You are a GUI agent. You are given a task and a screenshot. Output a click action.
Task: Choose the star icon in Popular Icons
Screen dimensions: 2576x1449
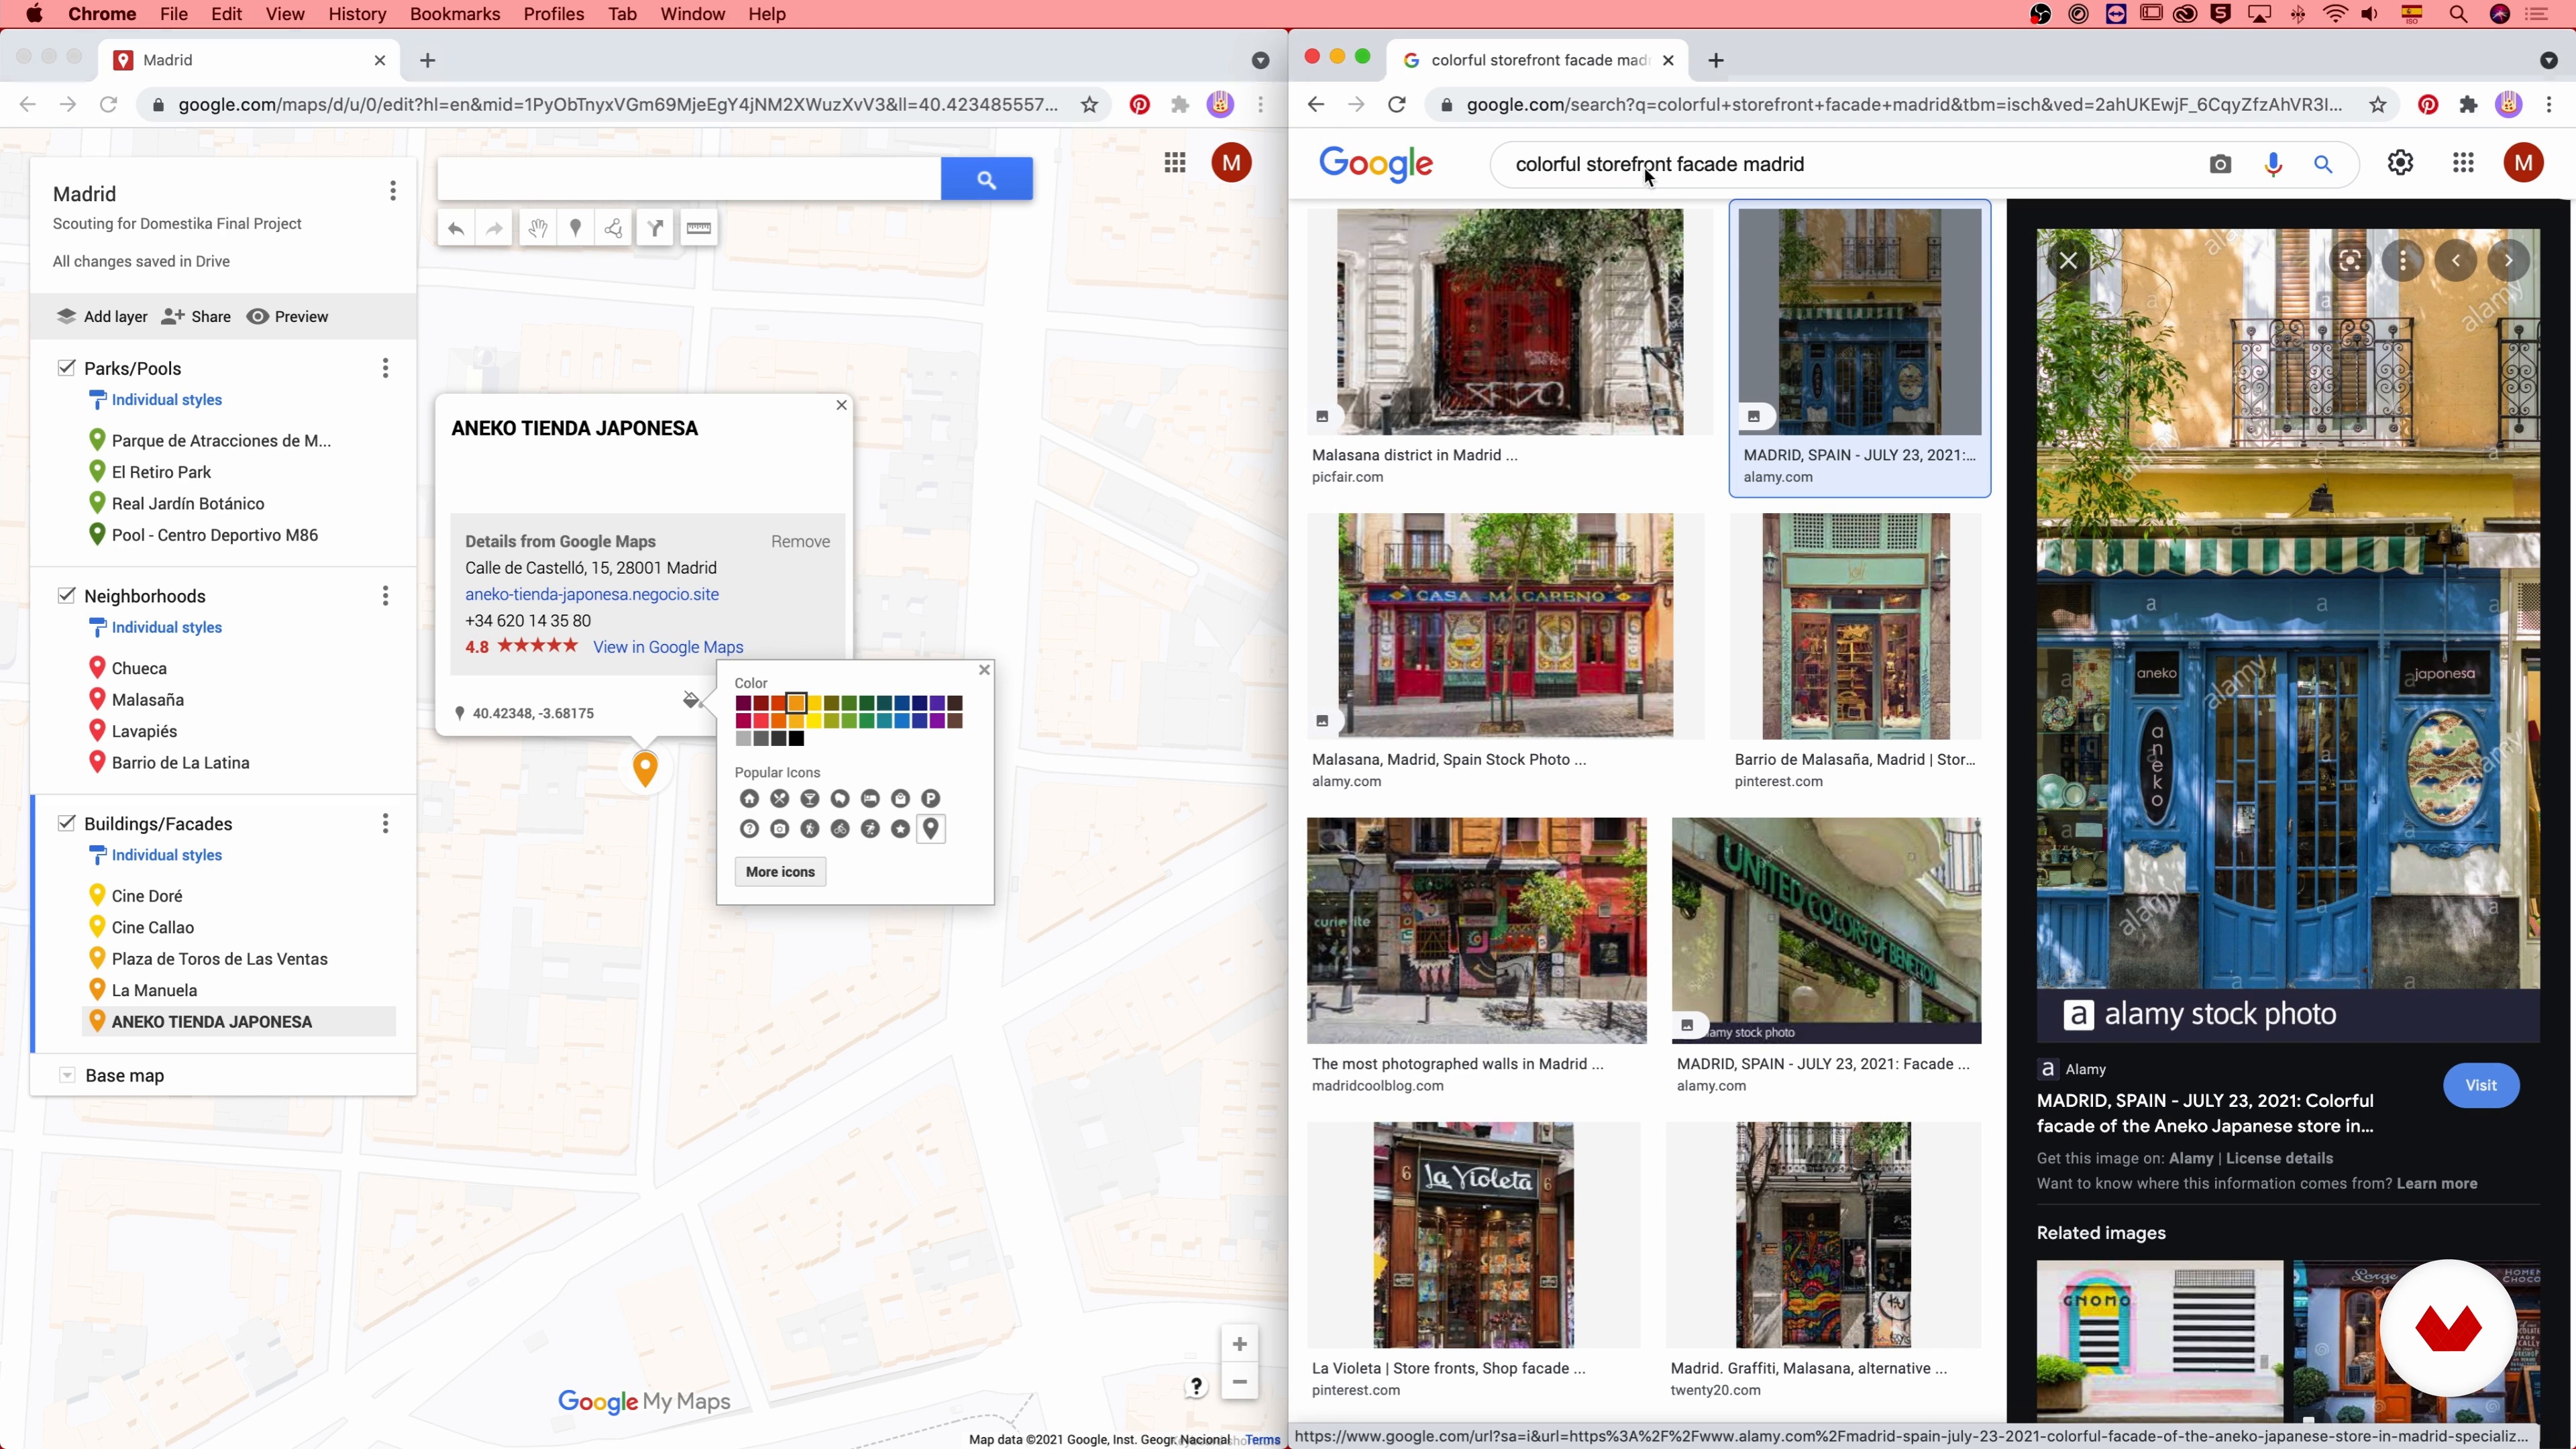(x=900, y=828)
